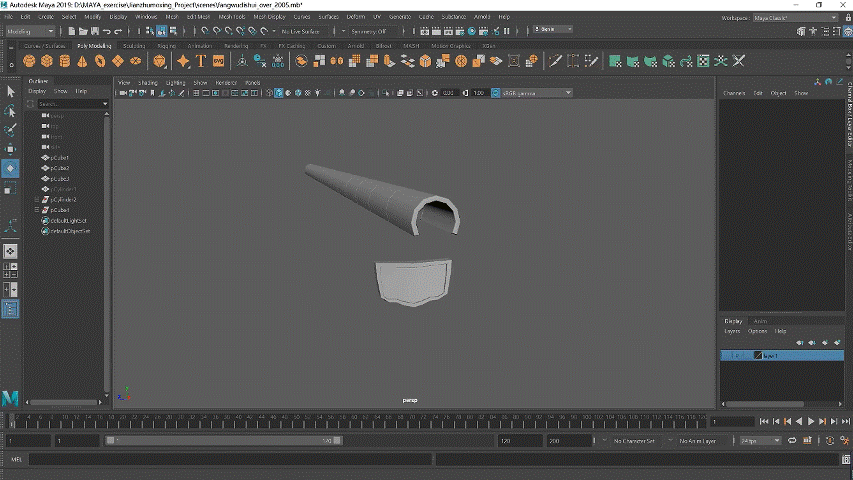853x480 pixels.
Task: Click the undo arrow in status line
Action: pos(105,31)
